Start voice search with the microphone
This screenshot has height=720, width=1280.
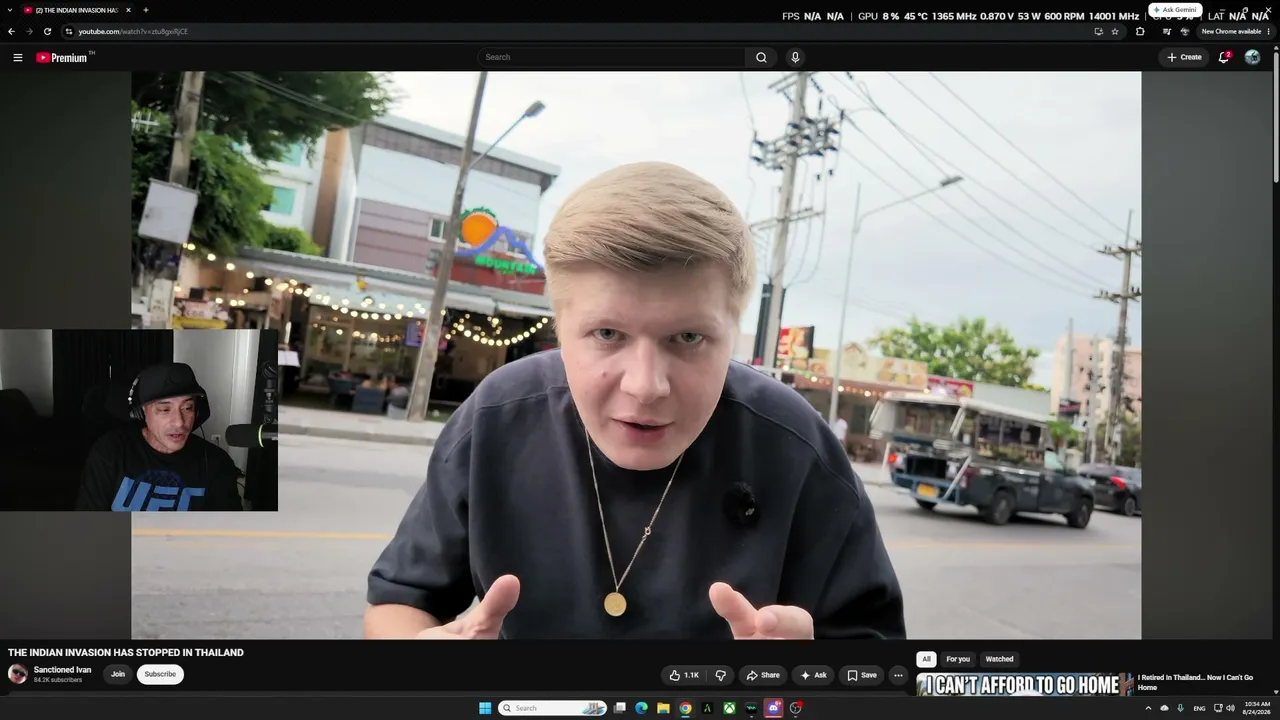point(795,57)
